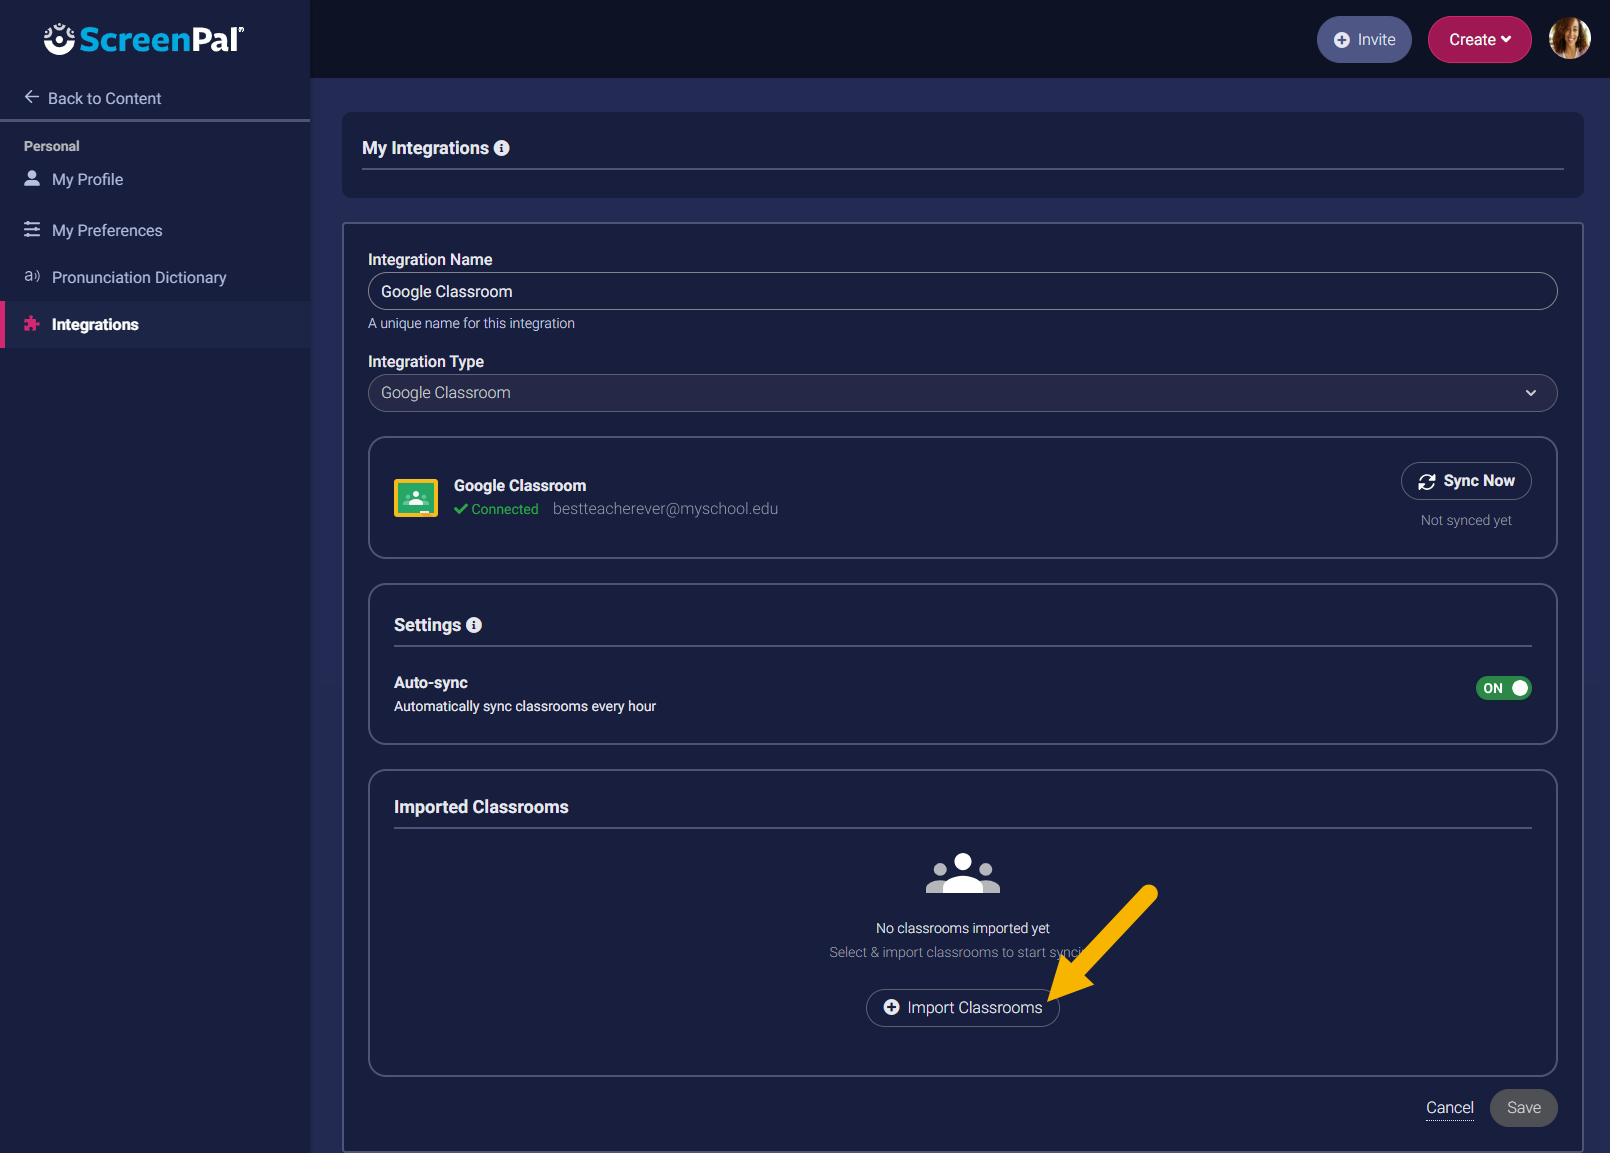The image size is (1610, 1153).
Task: Select Integrations in the sidebar
Action: point(155,324)
